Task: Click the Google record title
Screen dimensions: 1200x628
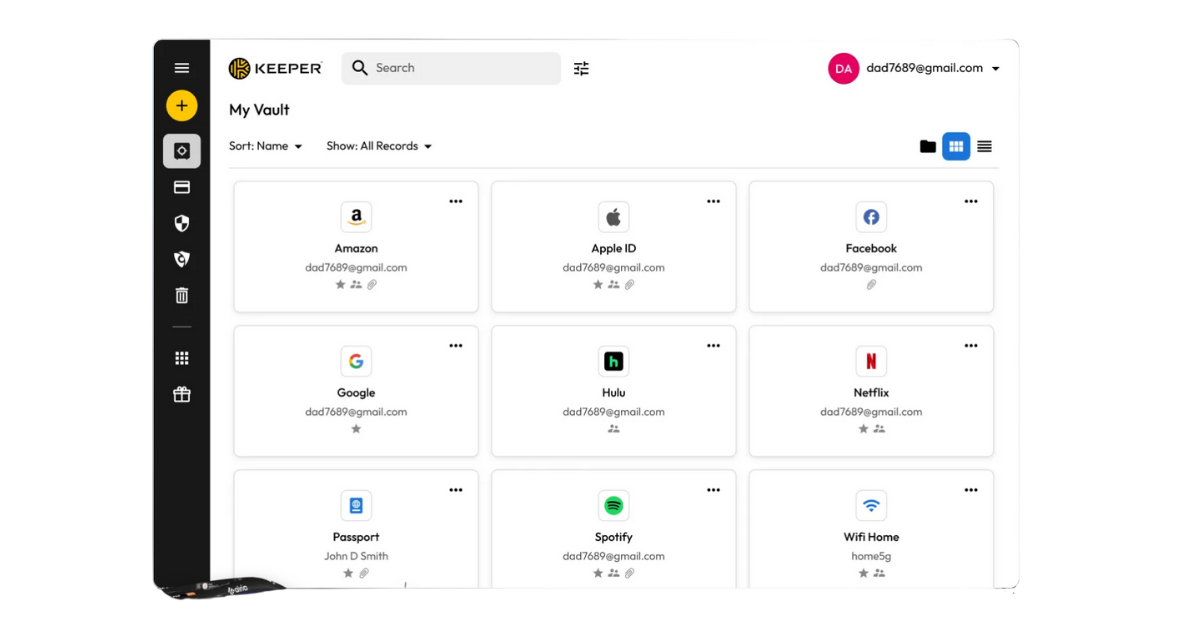Action: click(x=356, y=393)
